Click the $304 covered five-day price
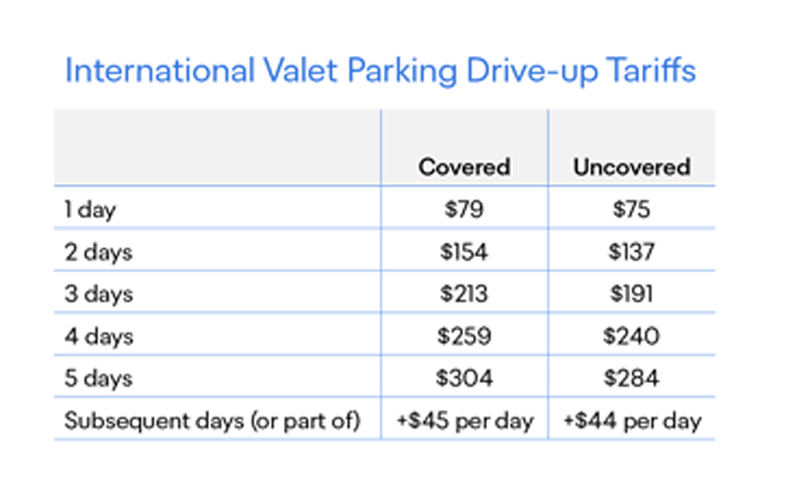 (464, 378)
